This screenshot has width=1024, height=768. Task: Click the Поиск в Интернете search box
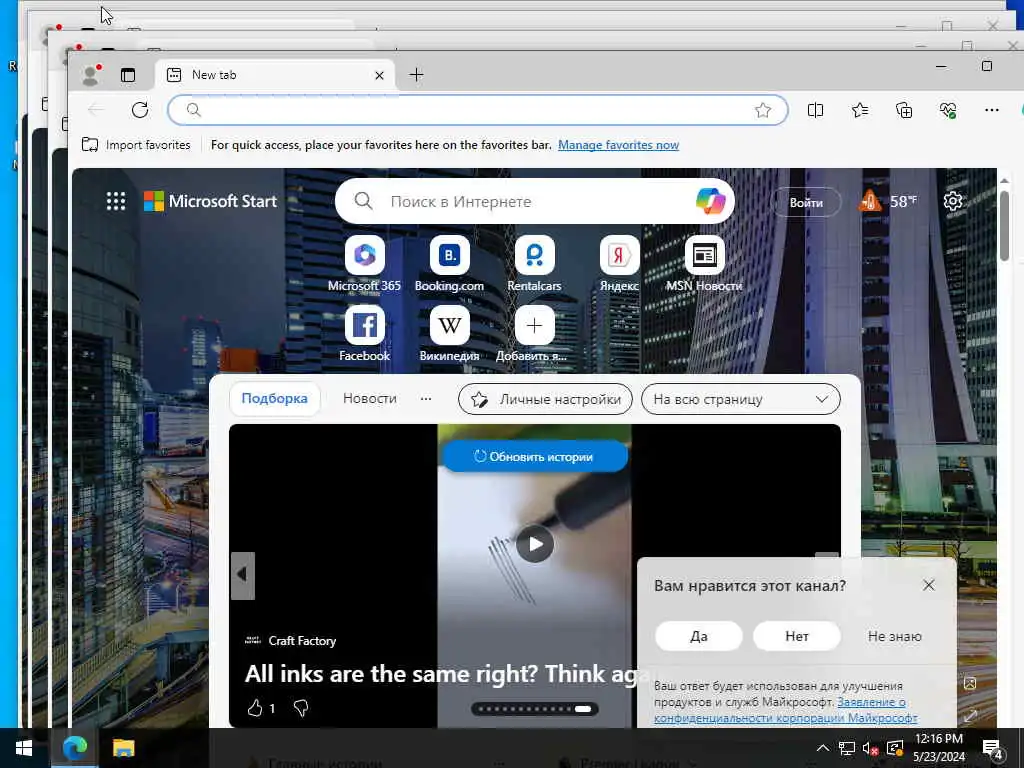(x=534, y=201)
